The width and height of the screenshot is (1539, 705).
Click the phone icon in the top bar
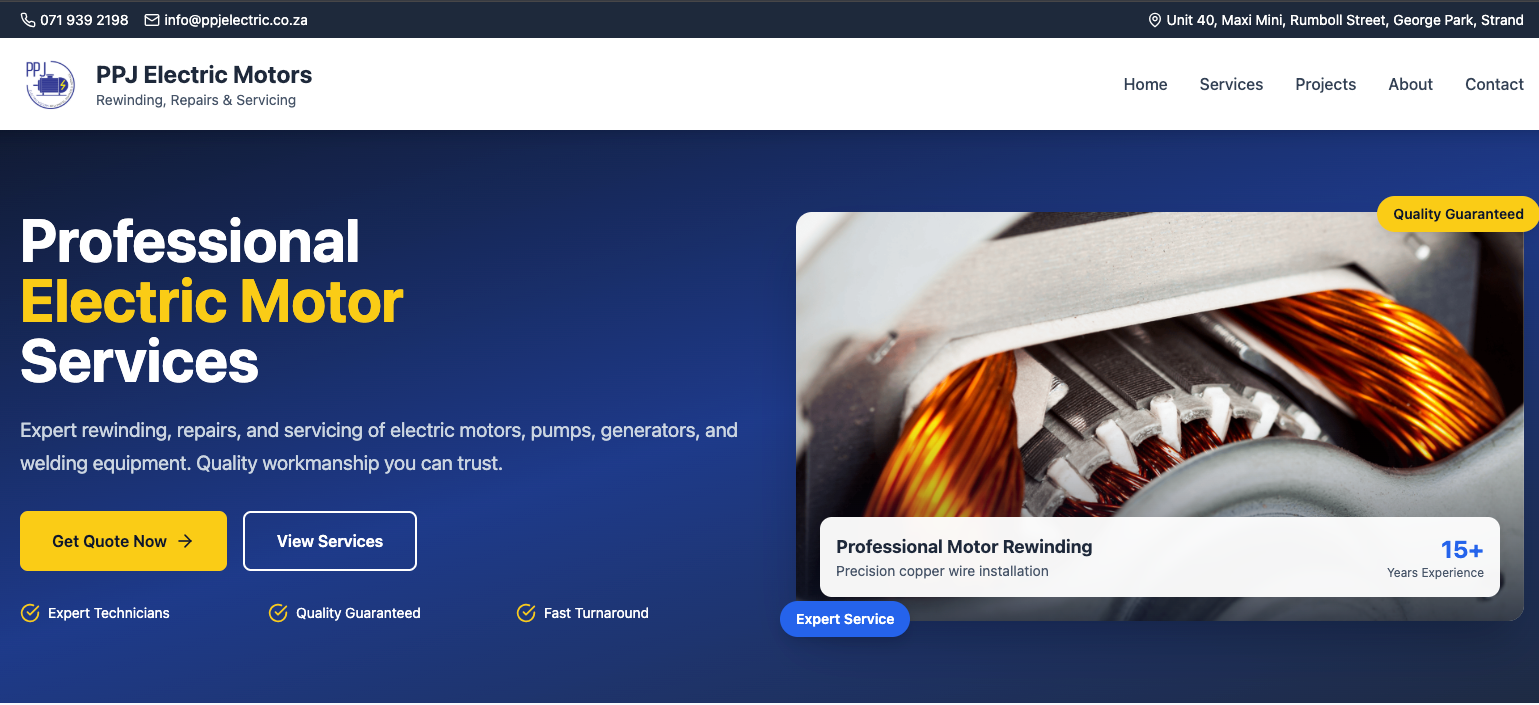[29, 19]
